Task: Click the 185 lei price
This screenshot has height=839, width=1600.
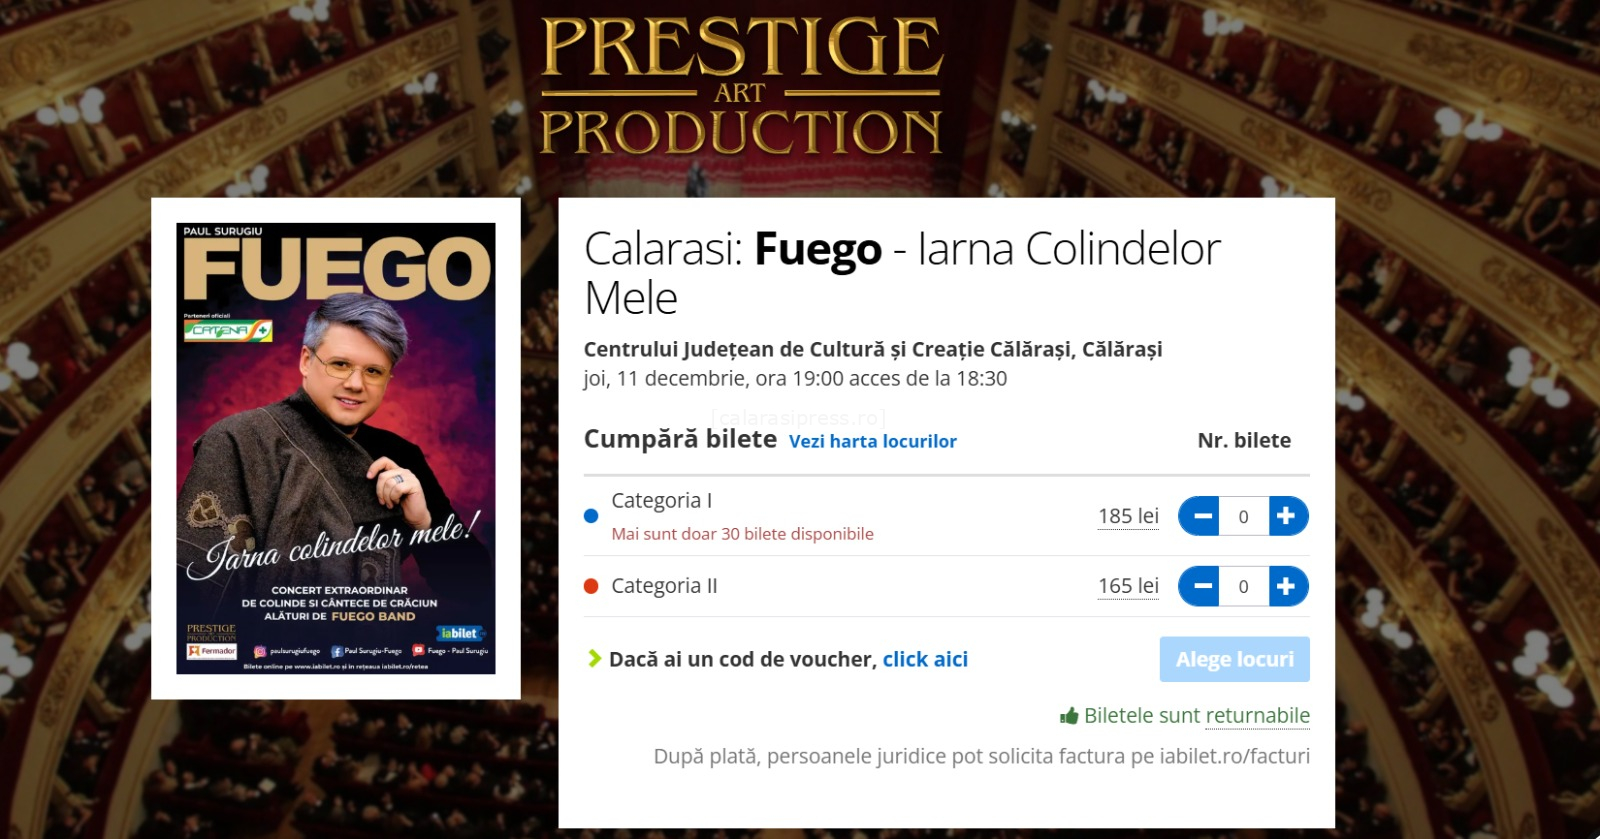Action: [1128, 516]
